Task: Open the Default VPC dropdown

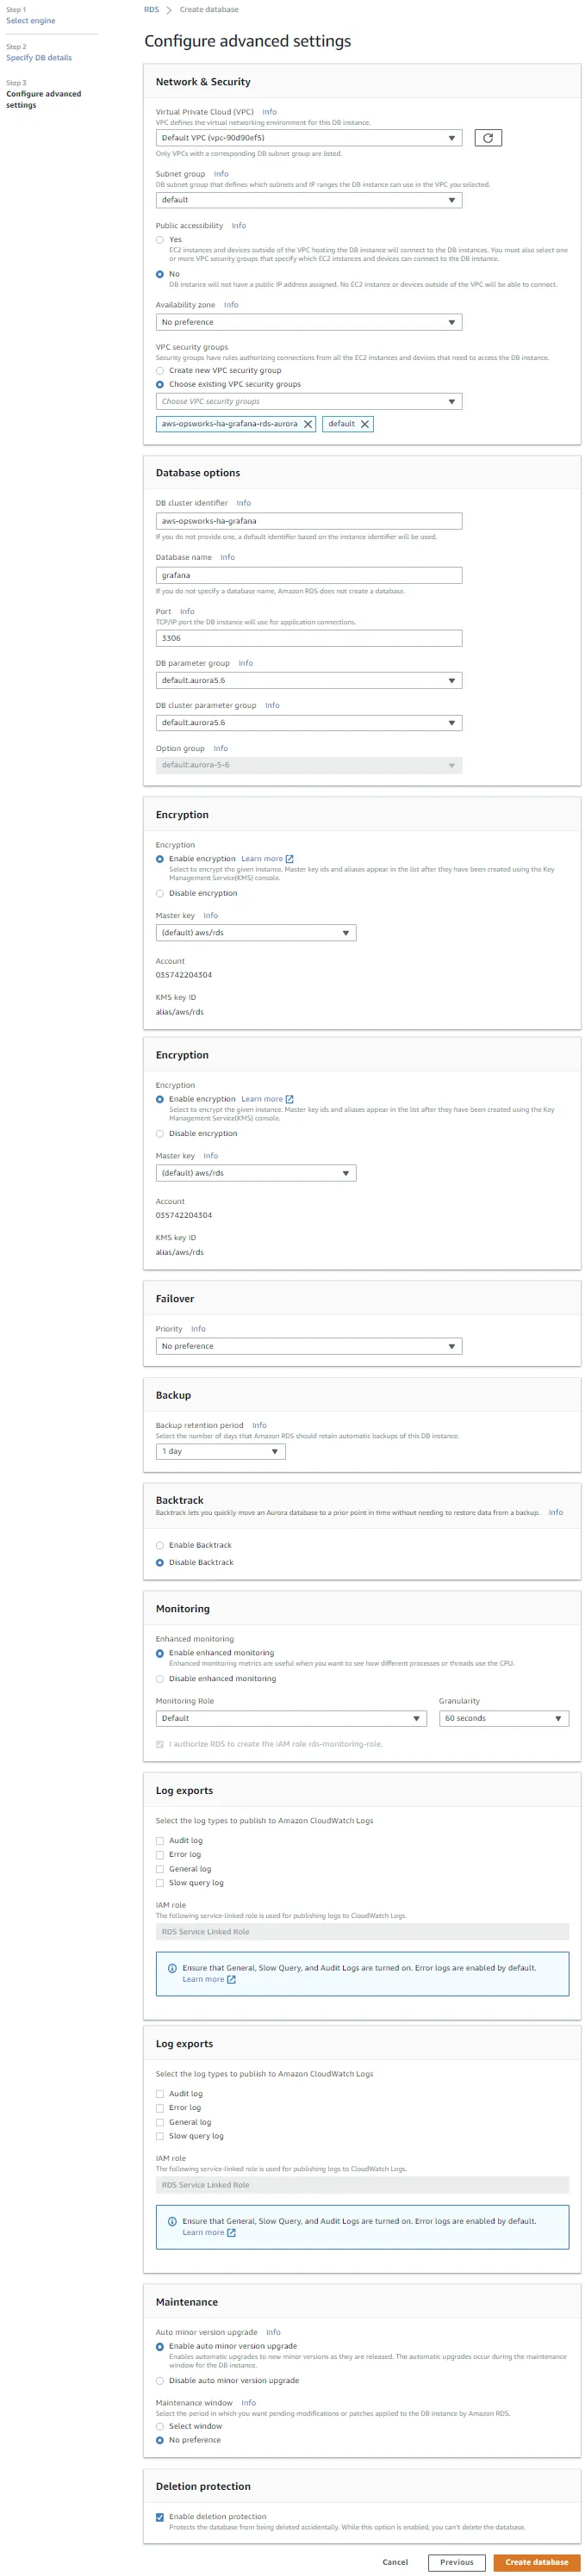Action: point(308,138)
